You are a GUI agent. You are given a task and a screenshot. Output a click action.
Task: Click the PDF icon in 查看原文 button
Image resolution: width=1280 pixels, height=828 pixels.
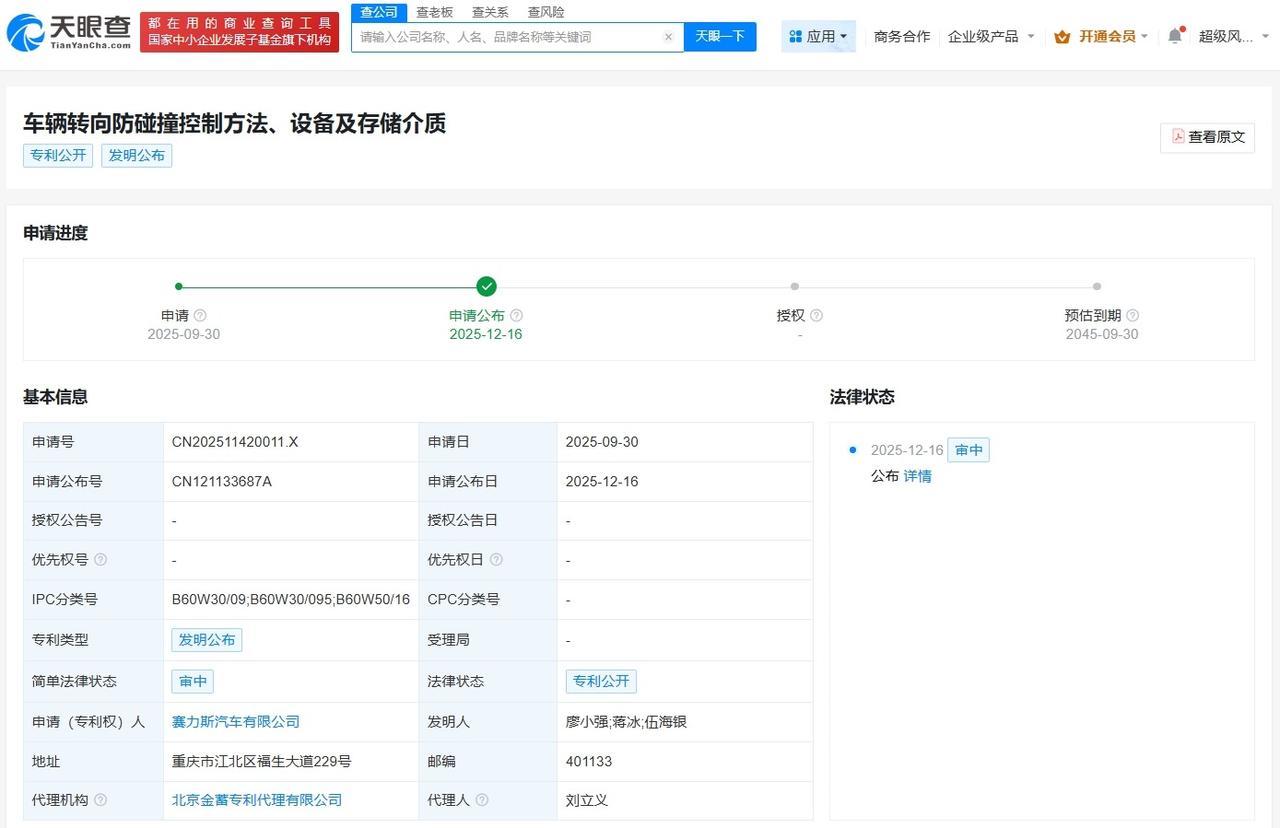click(1180, 138)
